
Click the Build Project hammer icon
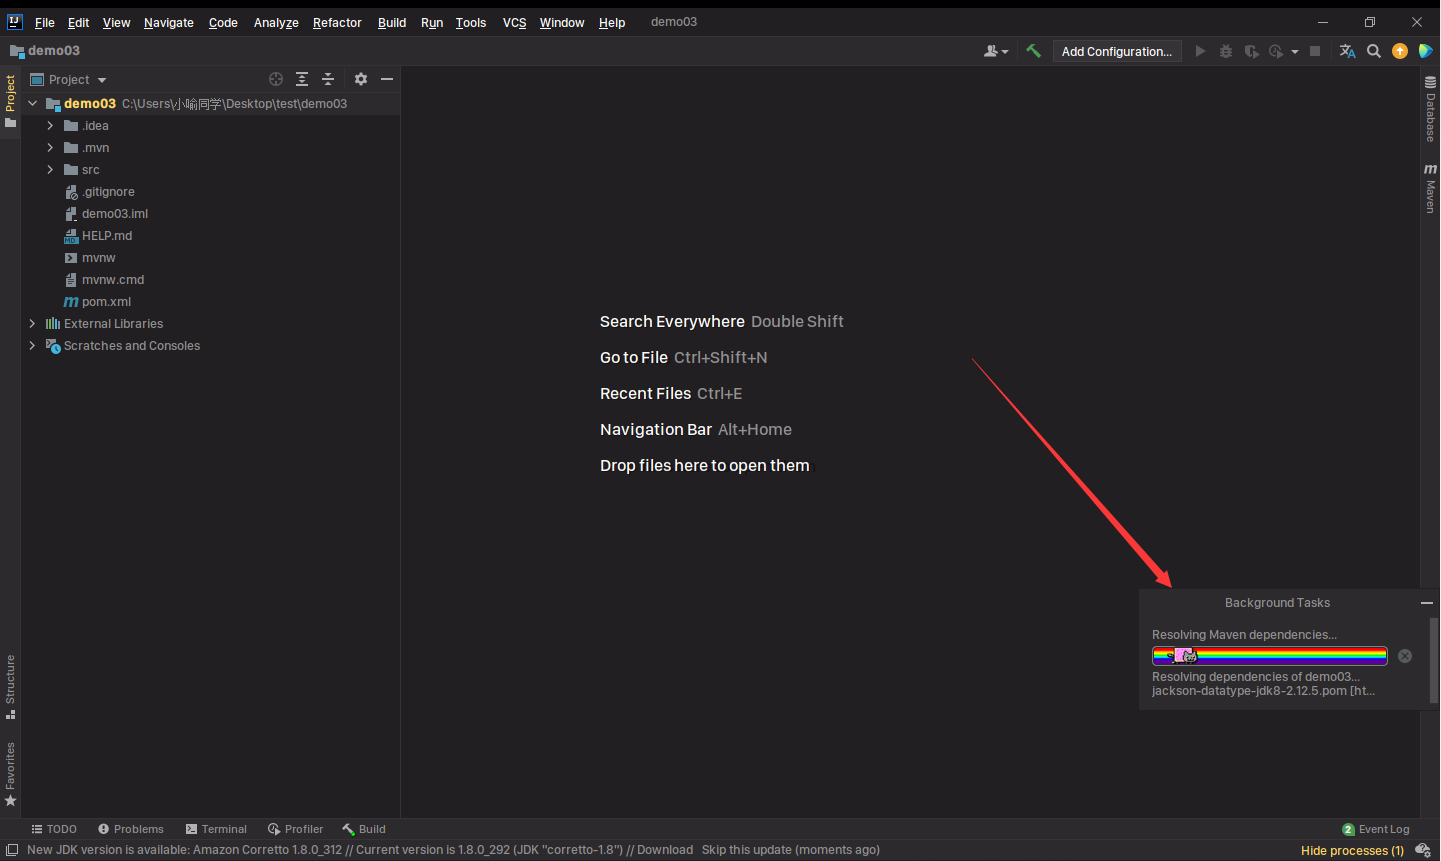coord(1034,51)
